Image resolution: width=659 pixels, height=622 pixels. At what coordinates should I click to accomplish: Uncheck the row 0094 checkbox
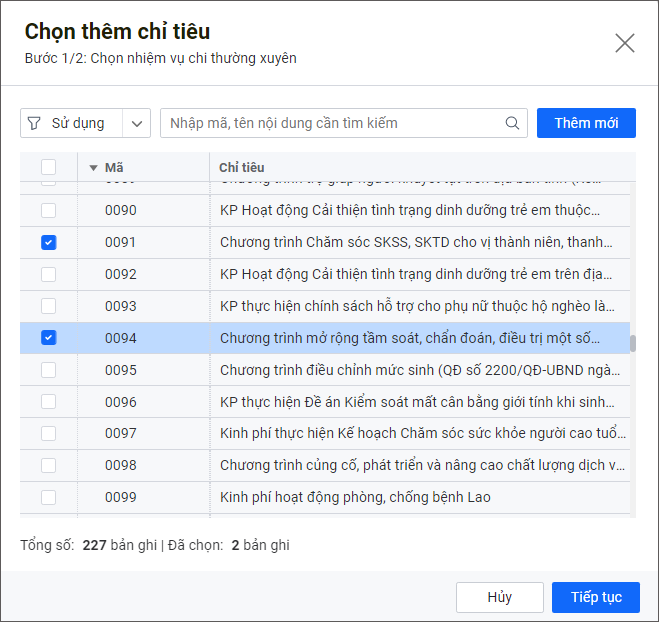48,338
